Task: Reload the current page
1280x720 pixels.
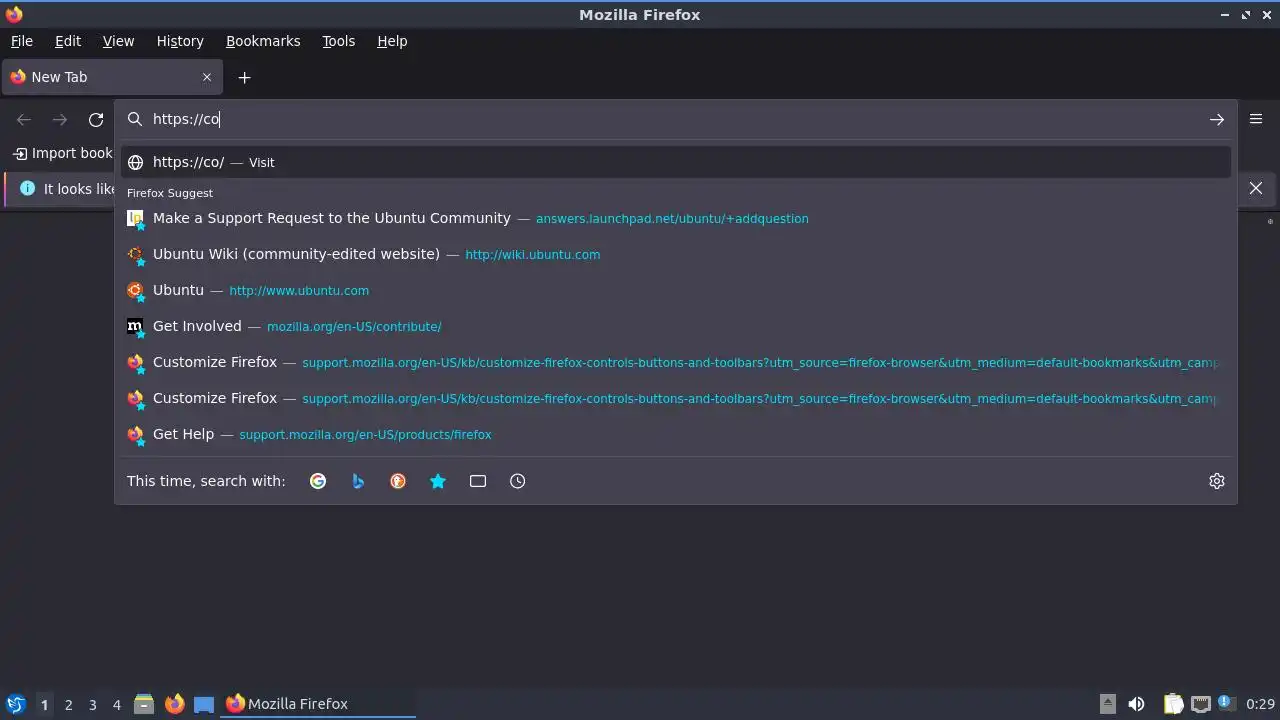Action: pos(96,119)
